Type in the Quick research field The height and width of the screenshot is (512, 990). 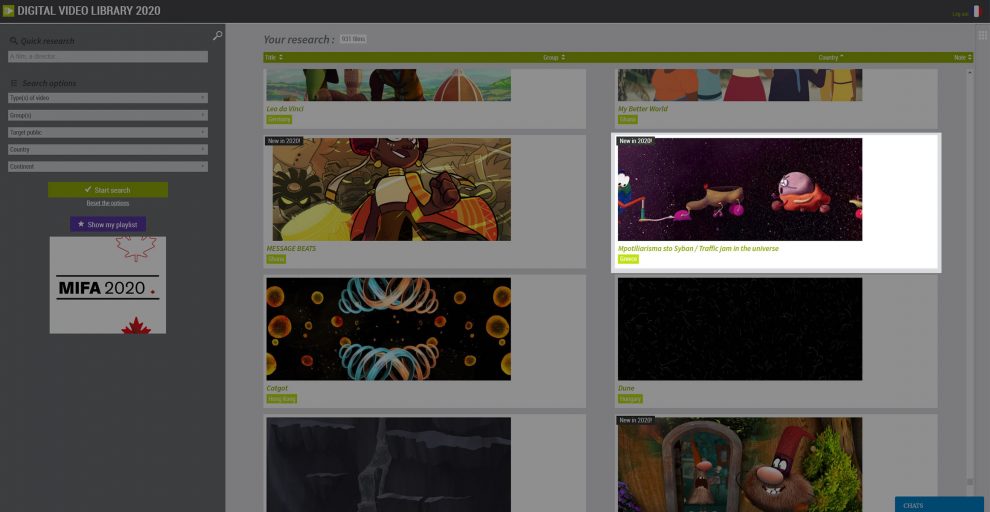[x=108, y=57]
